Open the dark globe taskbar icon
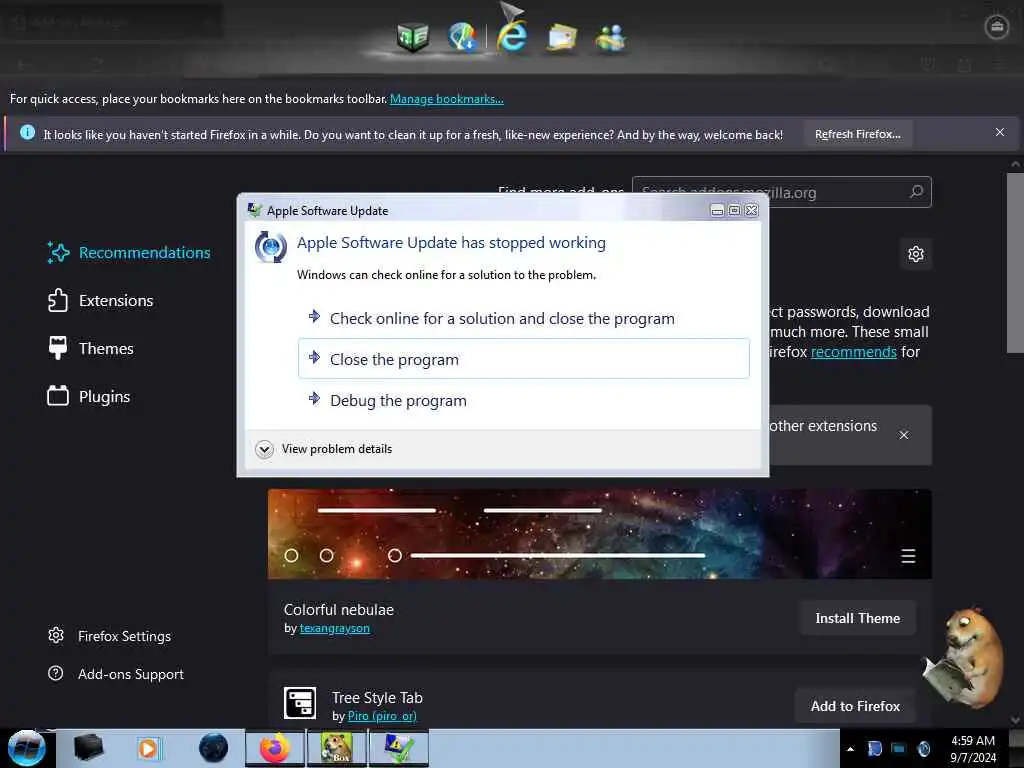Image resolution: width=1024 pixels, height=768 pixels. [x=214, y=748]
